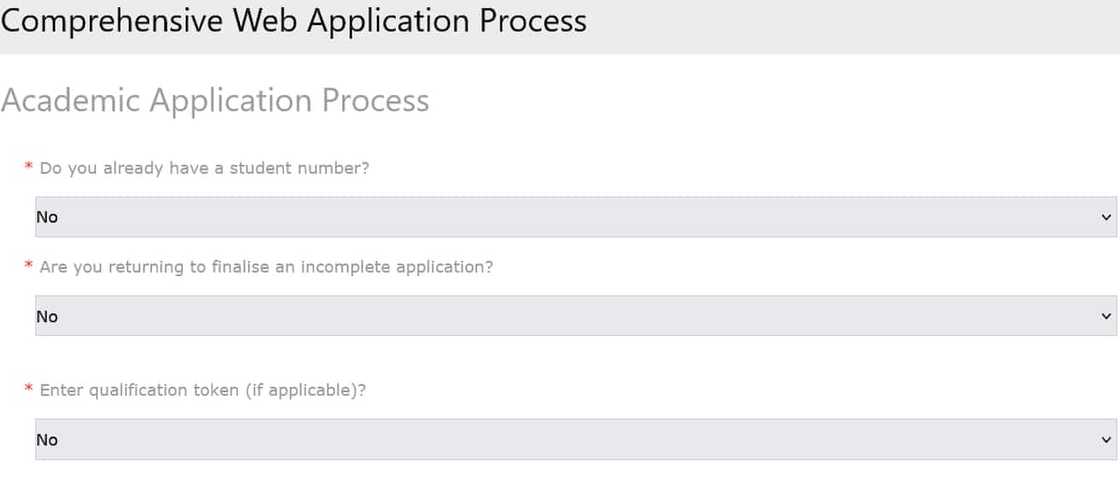Click the "No" value in student number dropdown
The width and height of the screenshot is (1120, 499).
click(47, 217)
